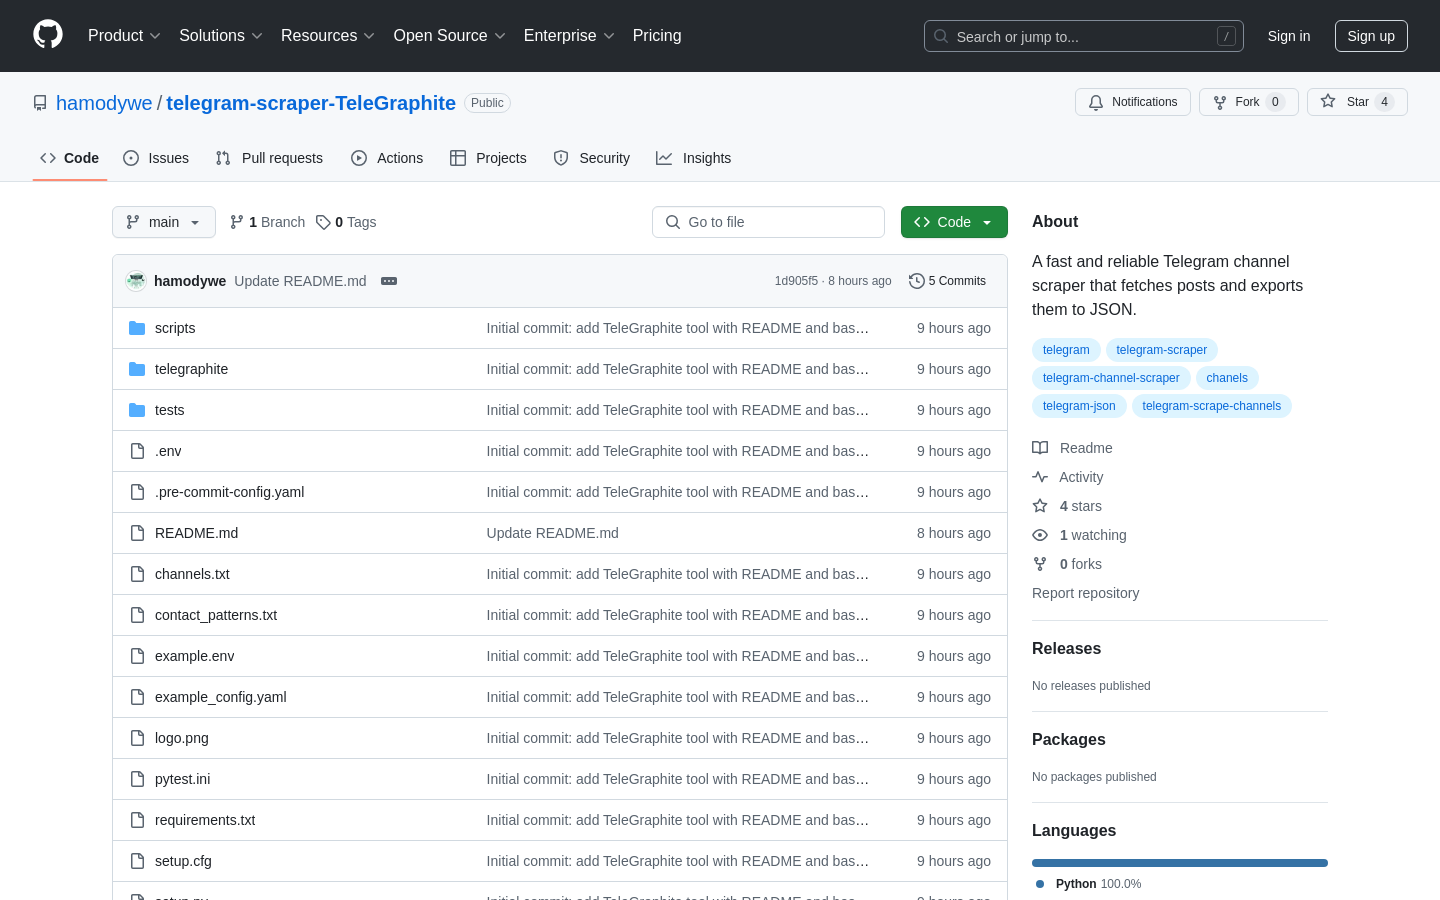Fork the repository using Fork button
Image resolution: width=1440 pixels, height=900 pixels.
(1248, 102)
